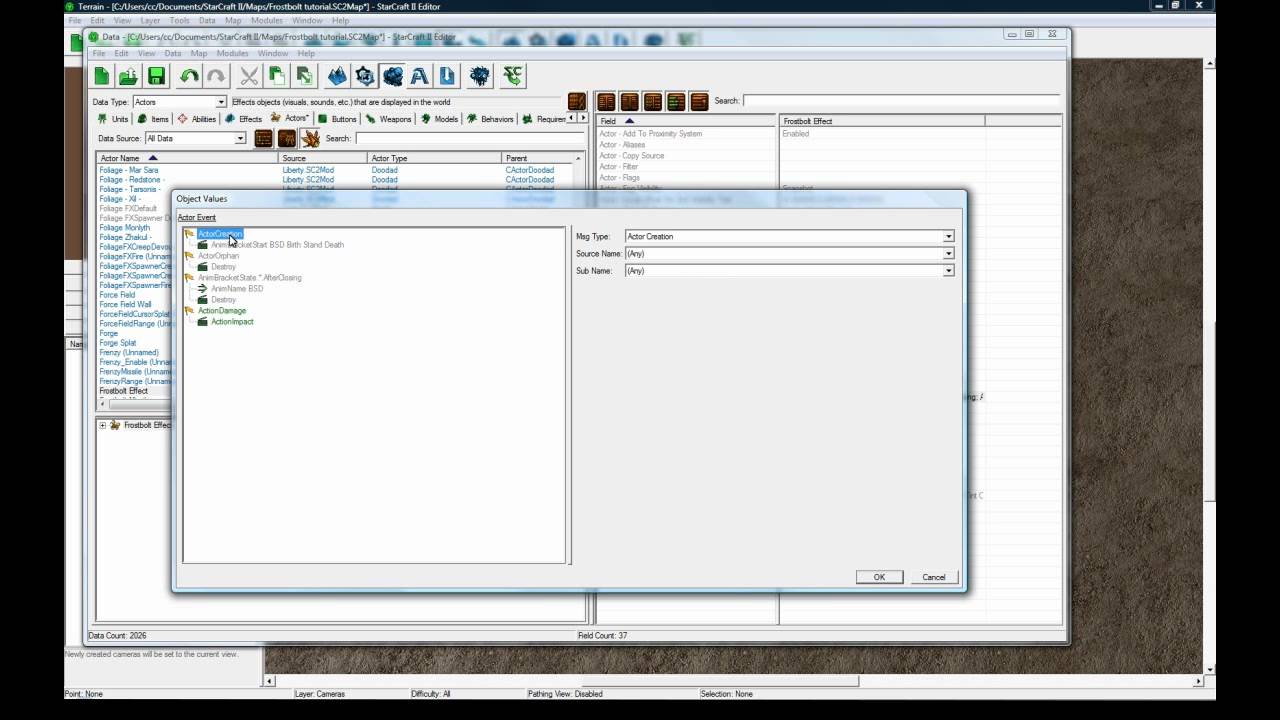Switch to the Models tab
The height and width of the screenshot is (720, 1280).
point(439,119)
